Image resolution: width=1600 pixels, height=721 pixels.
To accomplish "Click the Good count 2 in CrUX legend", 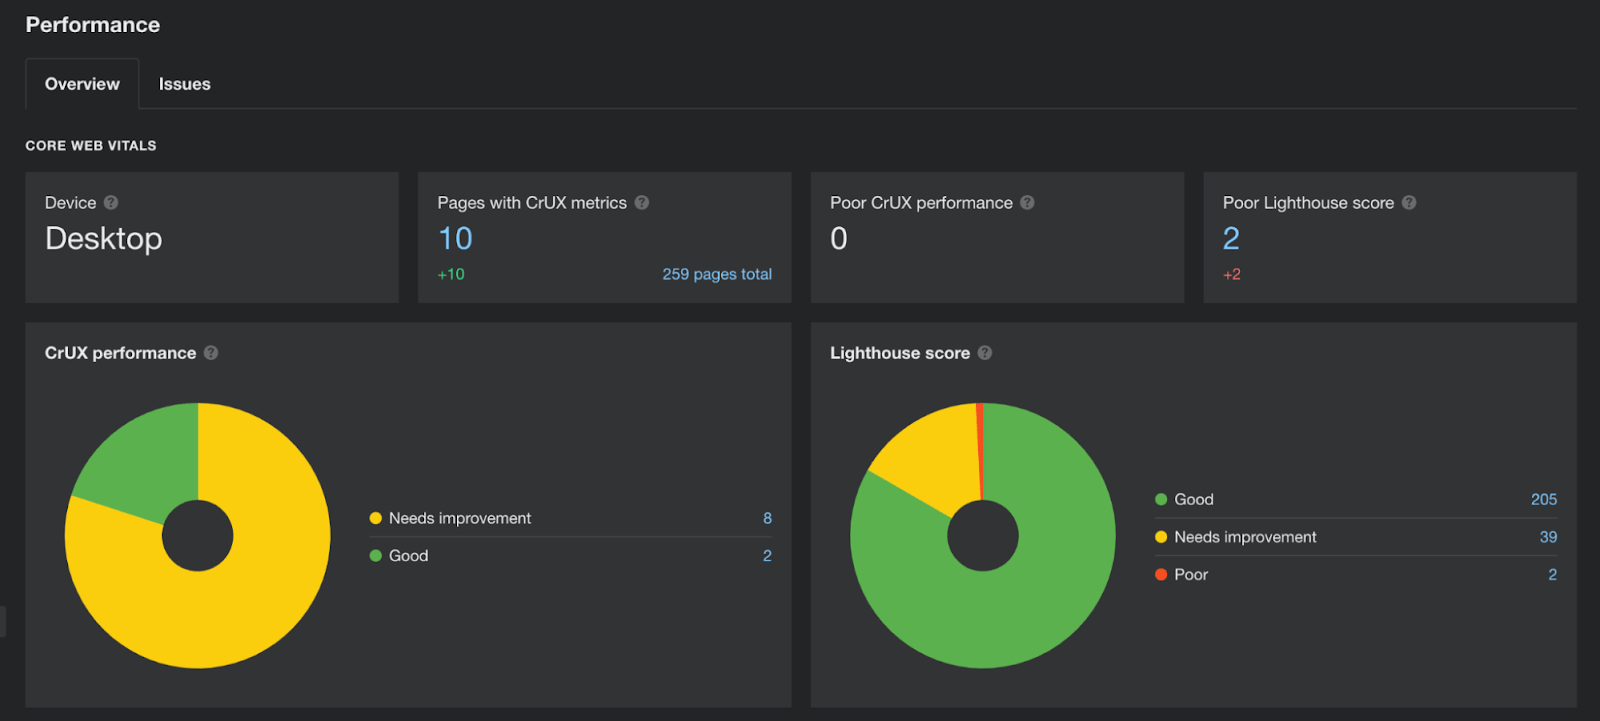I will point(767,556).
